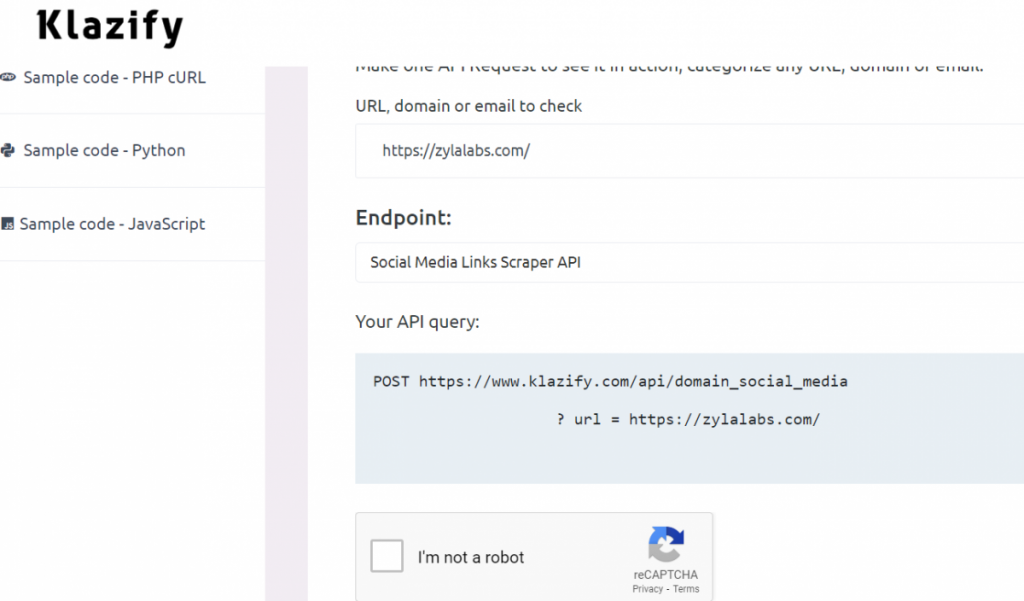Click the 'Your API query:' label
The image size is (1024, 601).
(417, 321)
